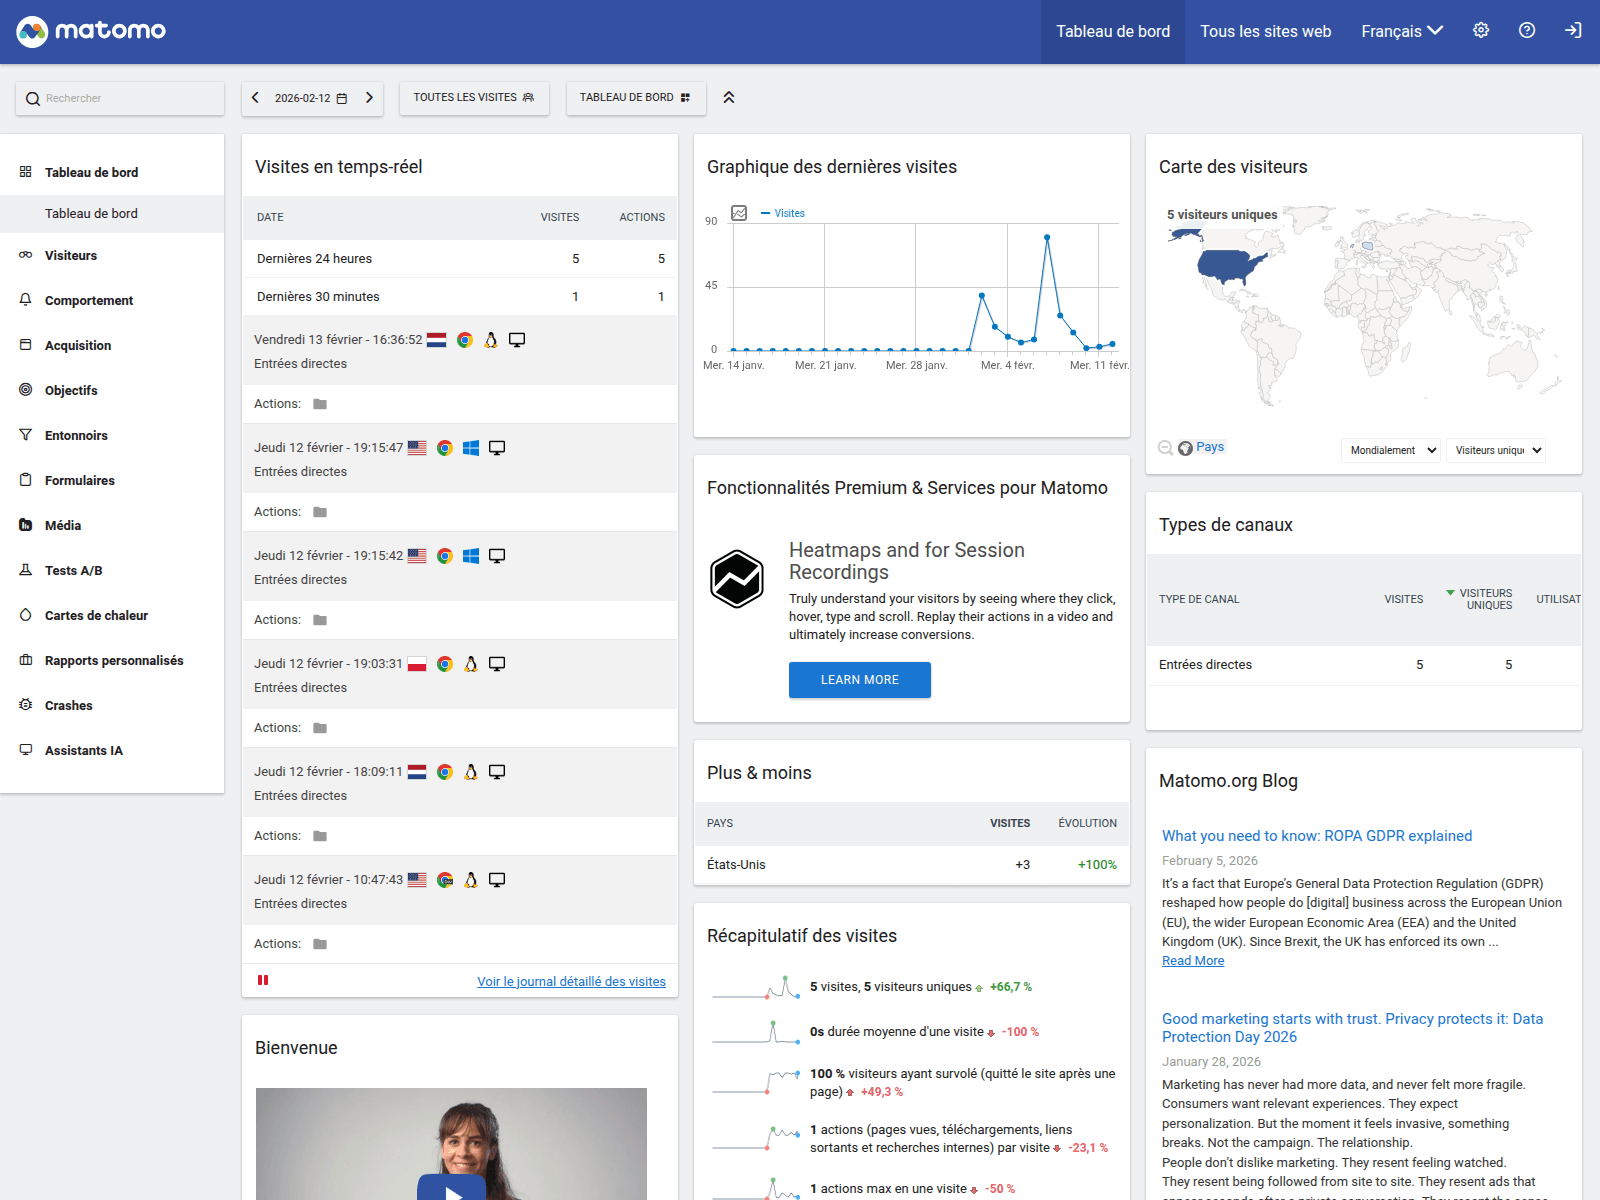Click the chart metrics picker icon
Image resolution: width=1600 pixels, height=1200 pixels.
coord(739,213)
